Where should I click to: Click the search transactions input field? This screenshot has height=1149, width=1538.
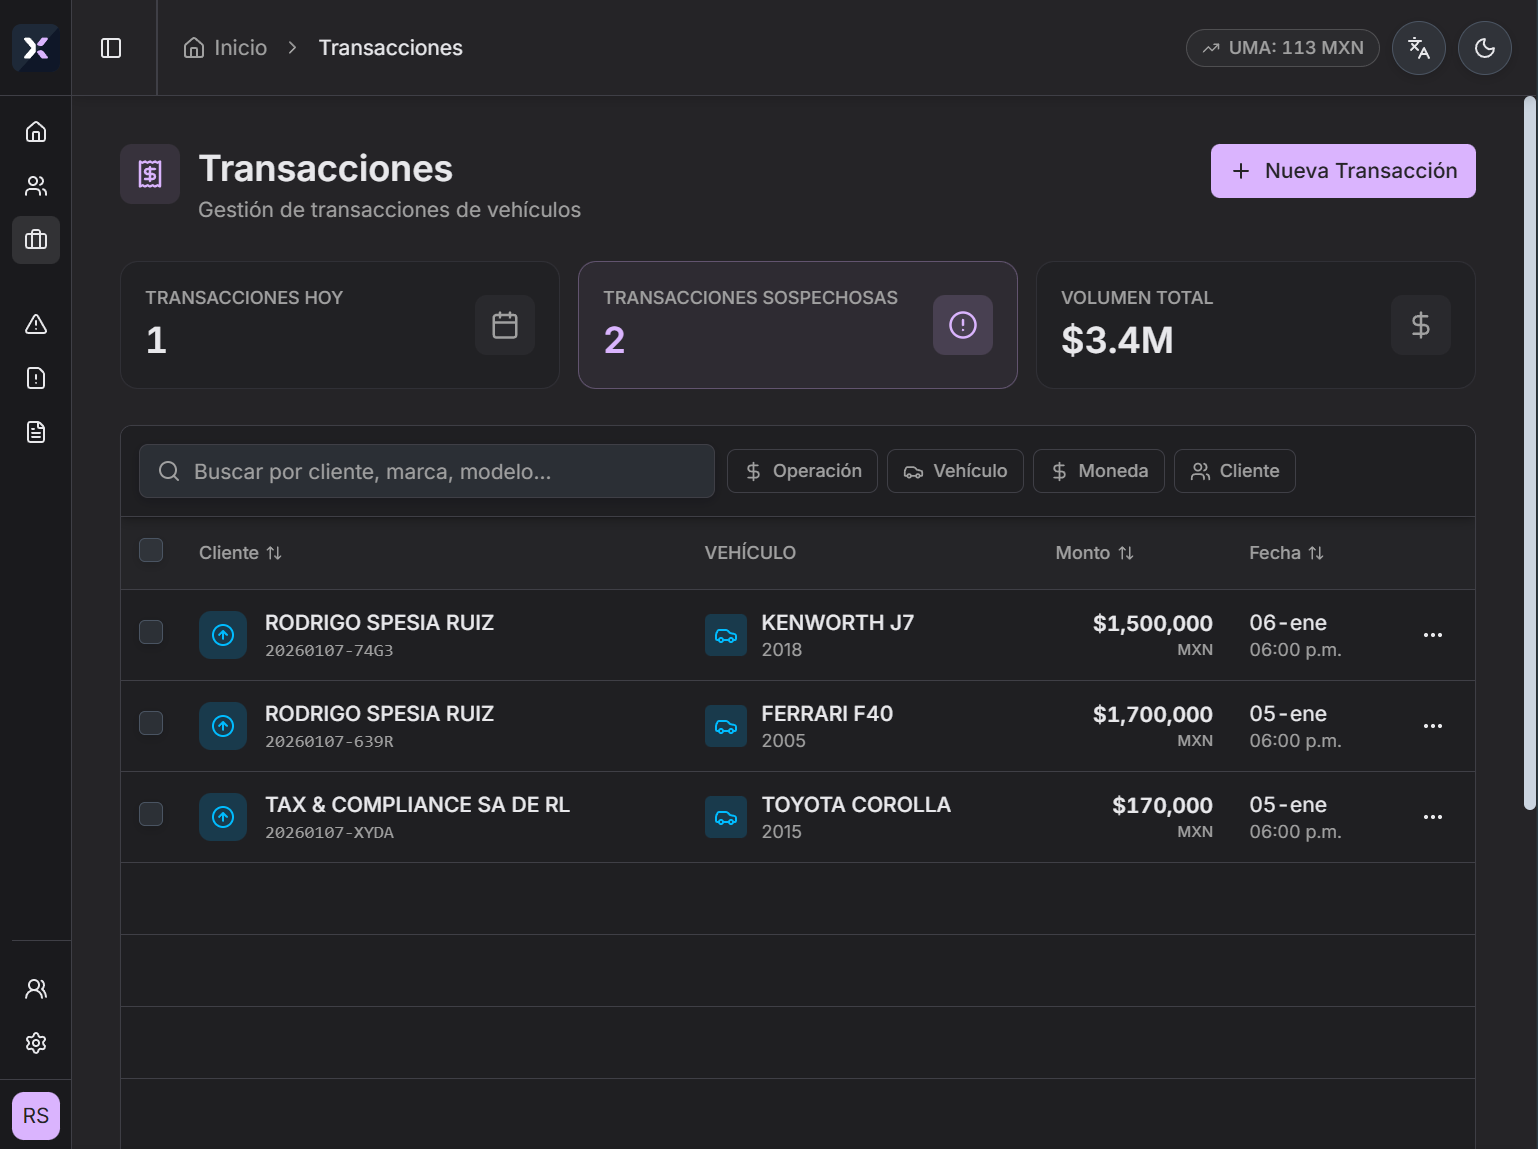point(426,470)
